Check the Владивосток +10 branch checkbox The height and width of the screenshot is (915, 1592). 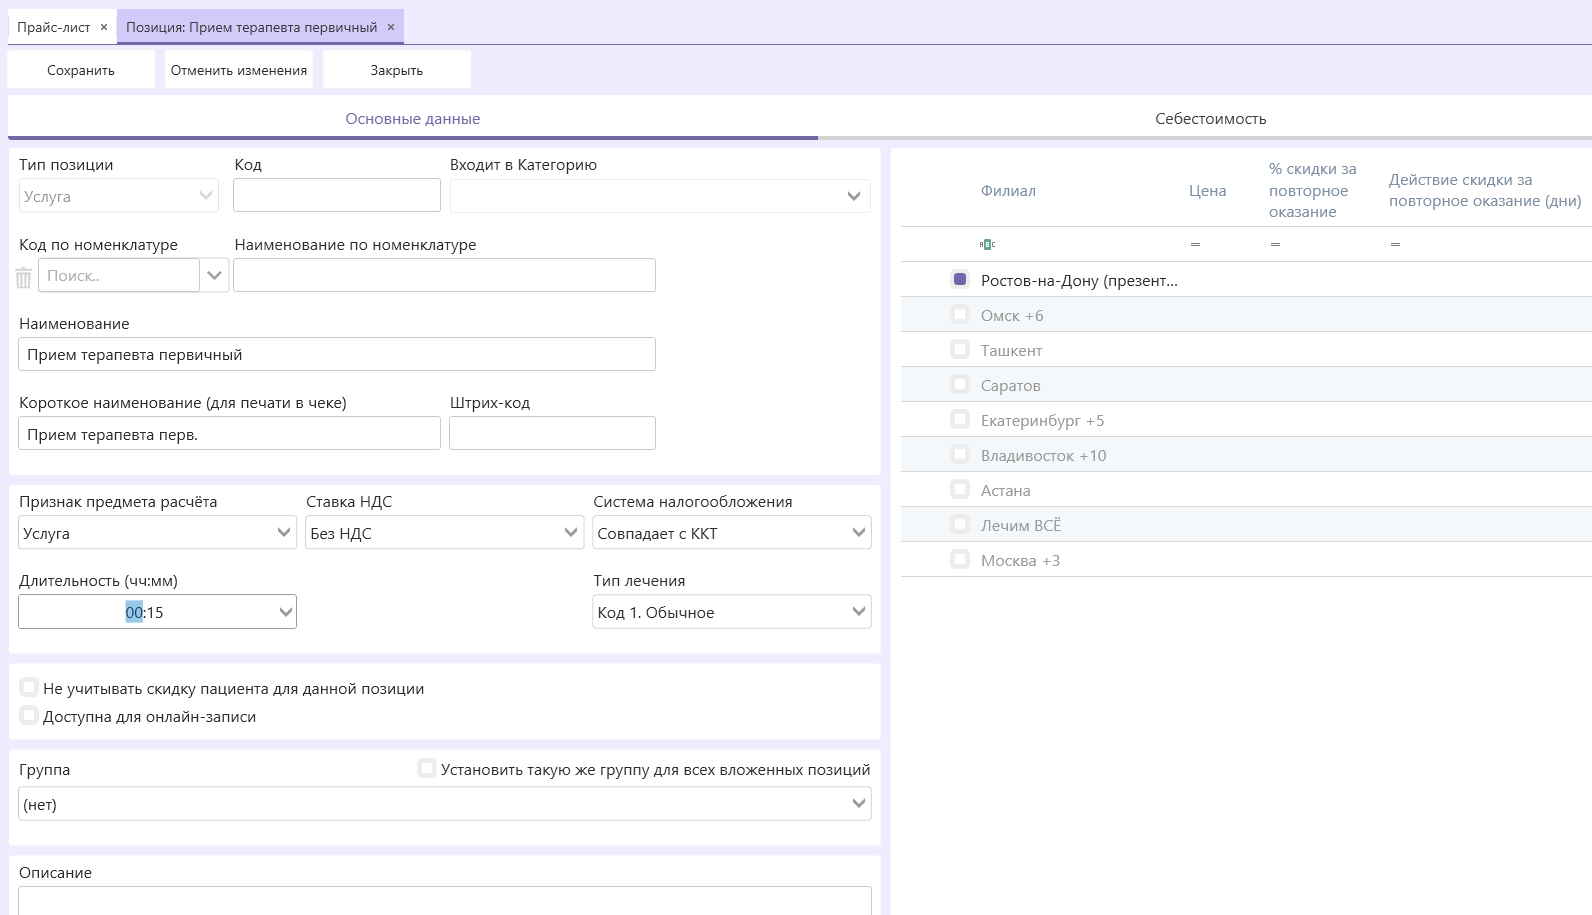(960, 454)
